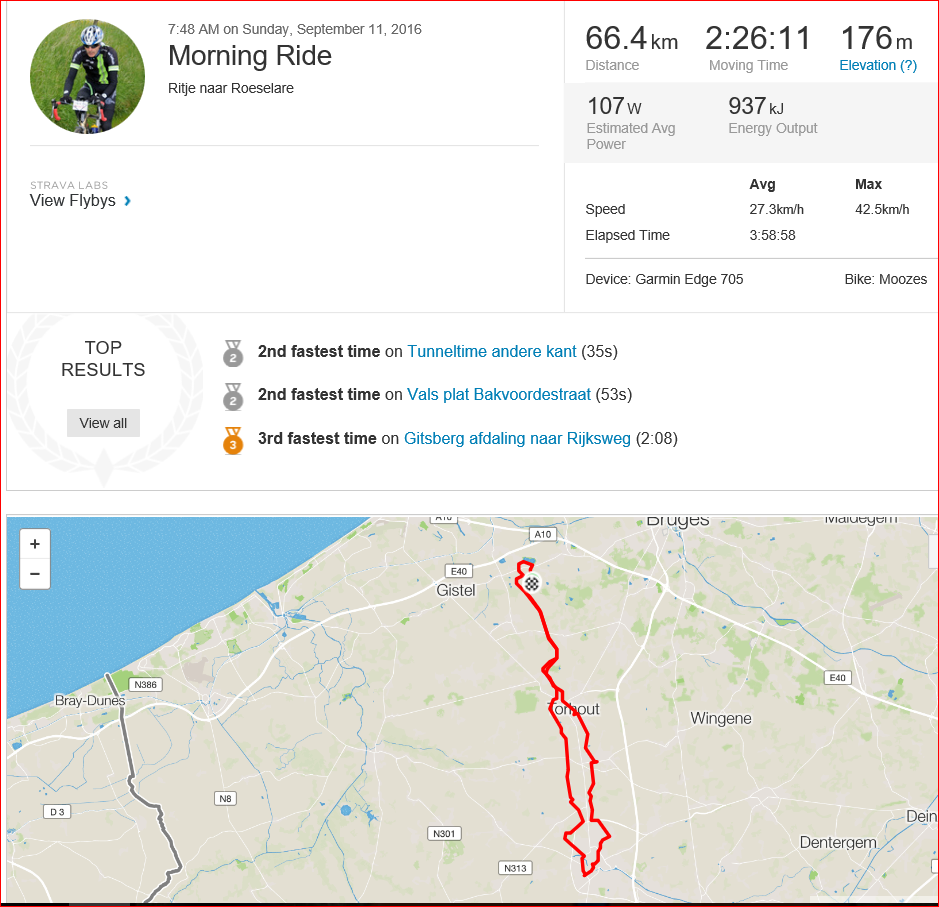Click the bronze medal beside Gitsberg afdaling

coord(233,440)
